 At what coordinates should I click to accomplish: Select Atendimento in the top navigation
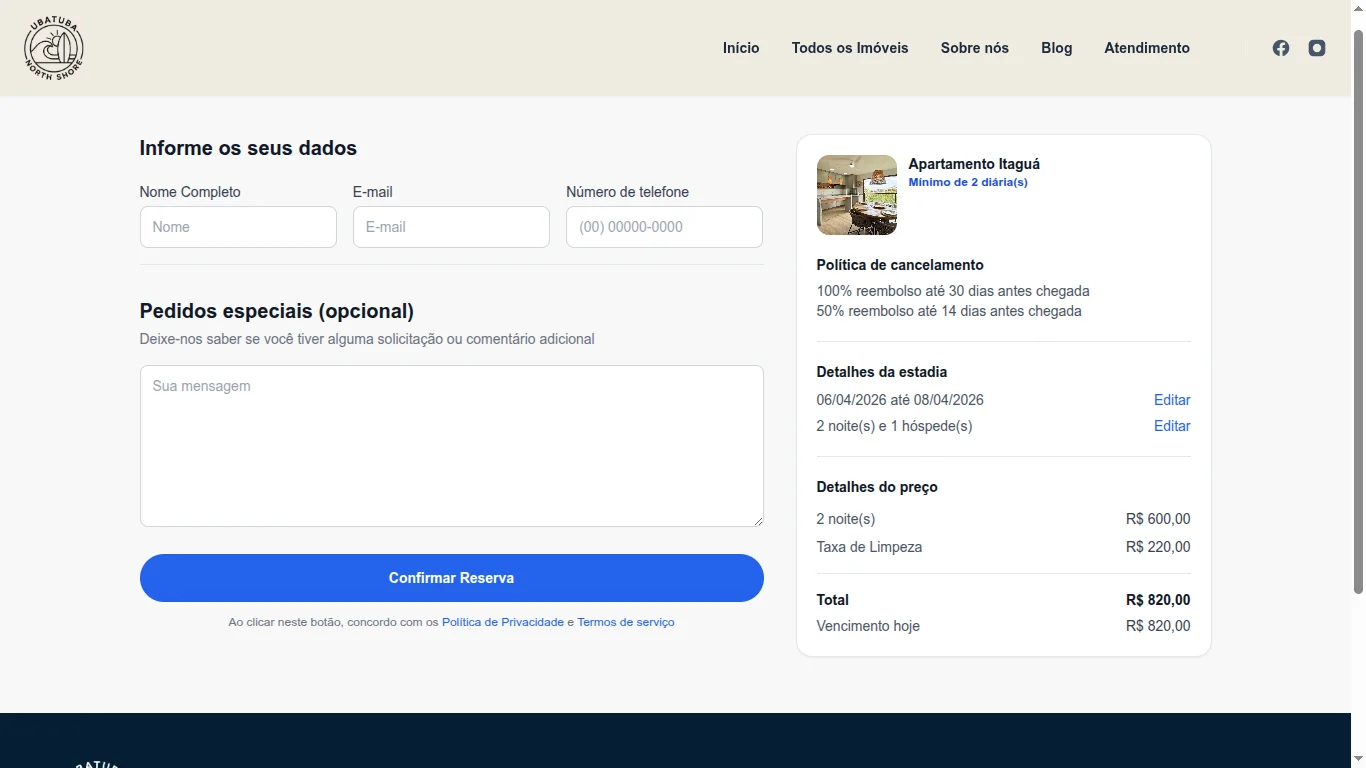pos(1147,48)
